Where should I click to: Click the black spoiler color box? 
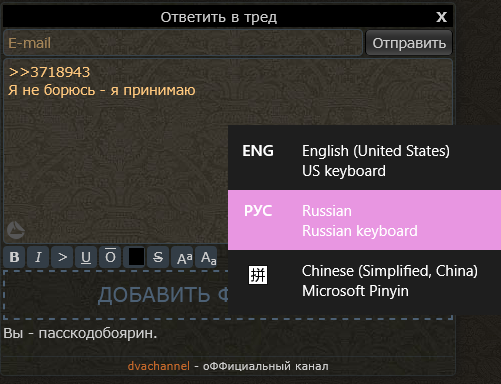coord(136,257)
